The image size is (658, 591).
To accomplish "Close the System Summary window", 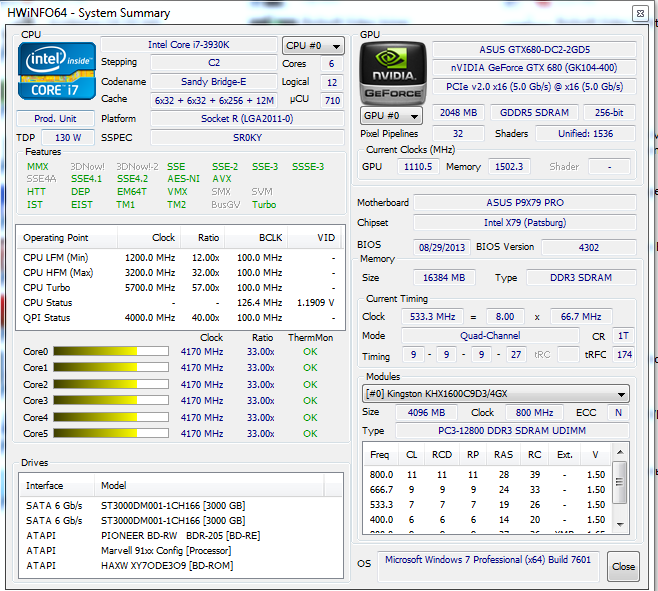I will 640,13.
